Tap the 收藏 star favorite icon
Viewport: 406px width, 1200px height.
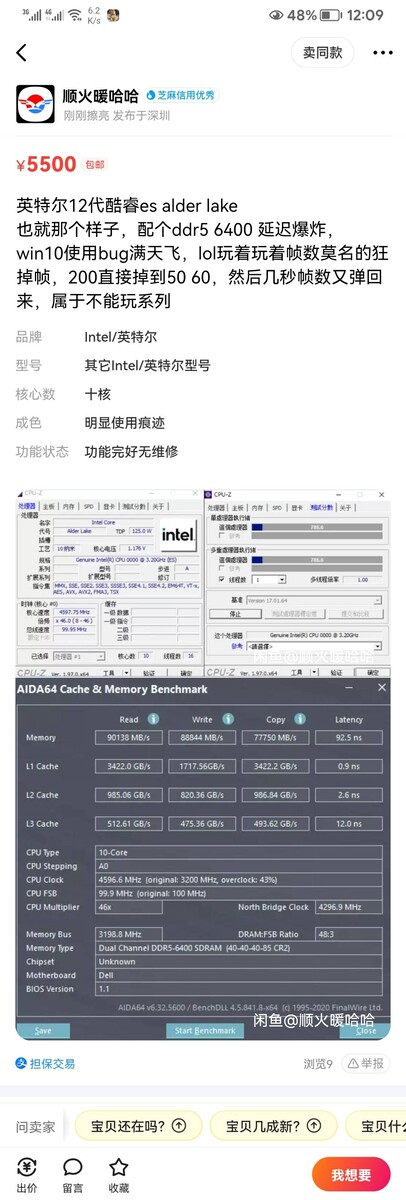coord(118,1175)
